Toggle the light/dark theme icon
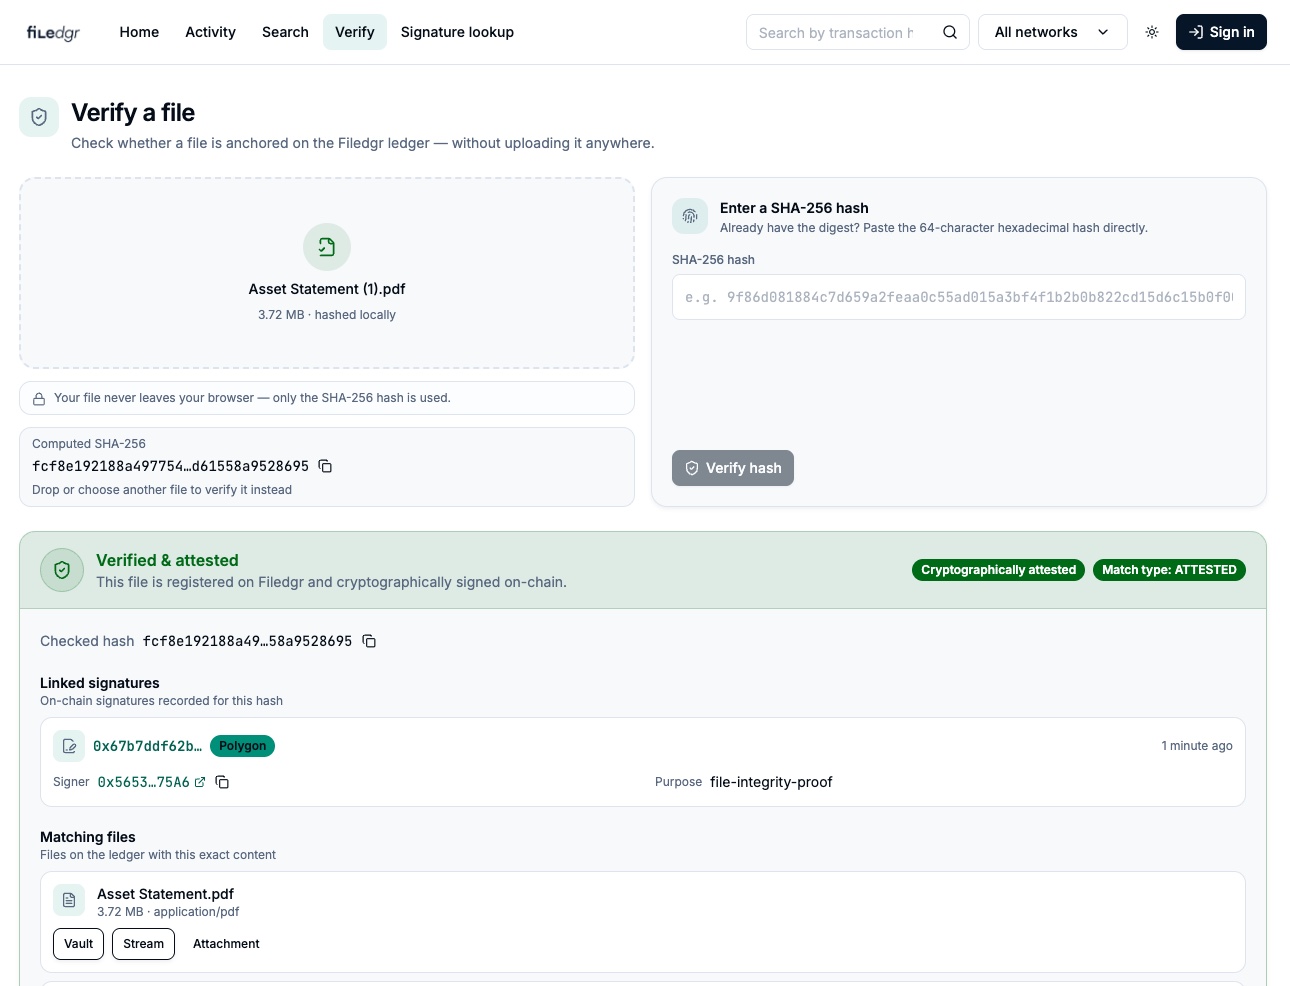 pos(1152,32)
